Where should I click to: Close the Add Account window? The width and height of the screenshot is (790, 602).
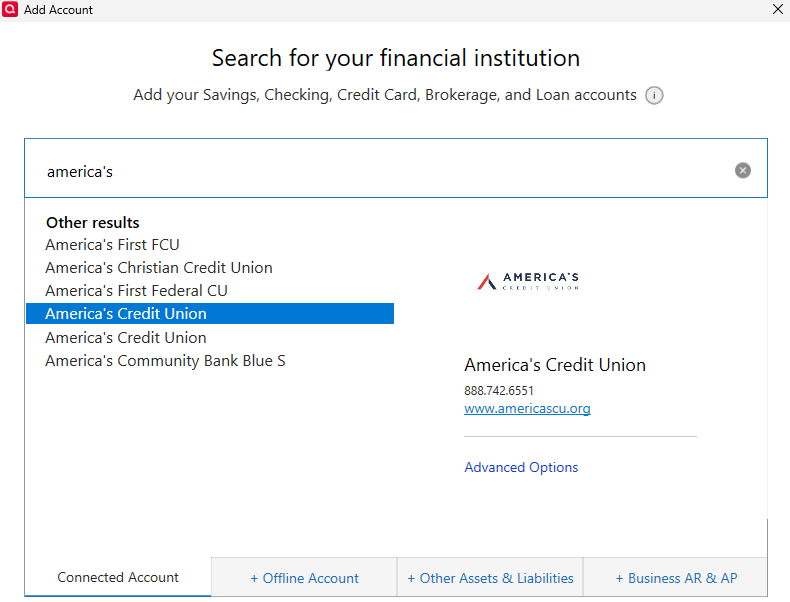tap(778, 9)
